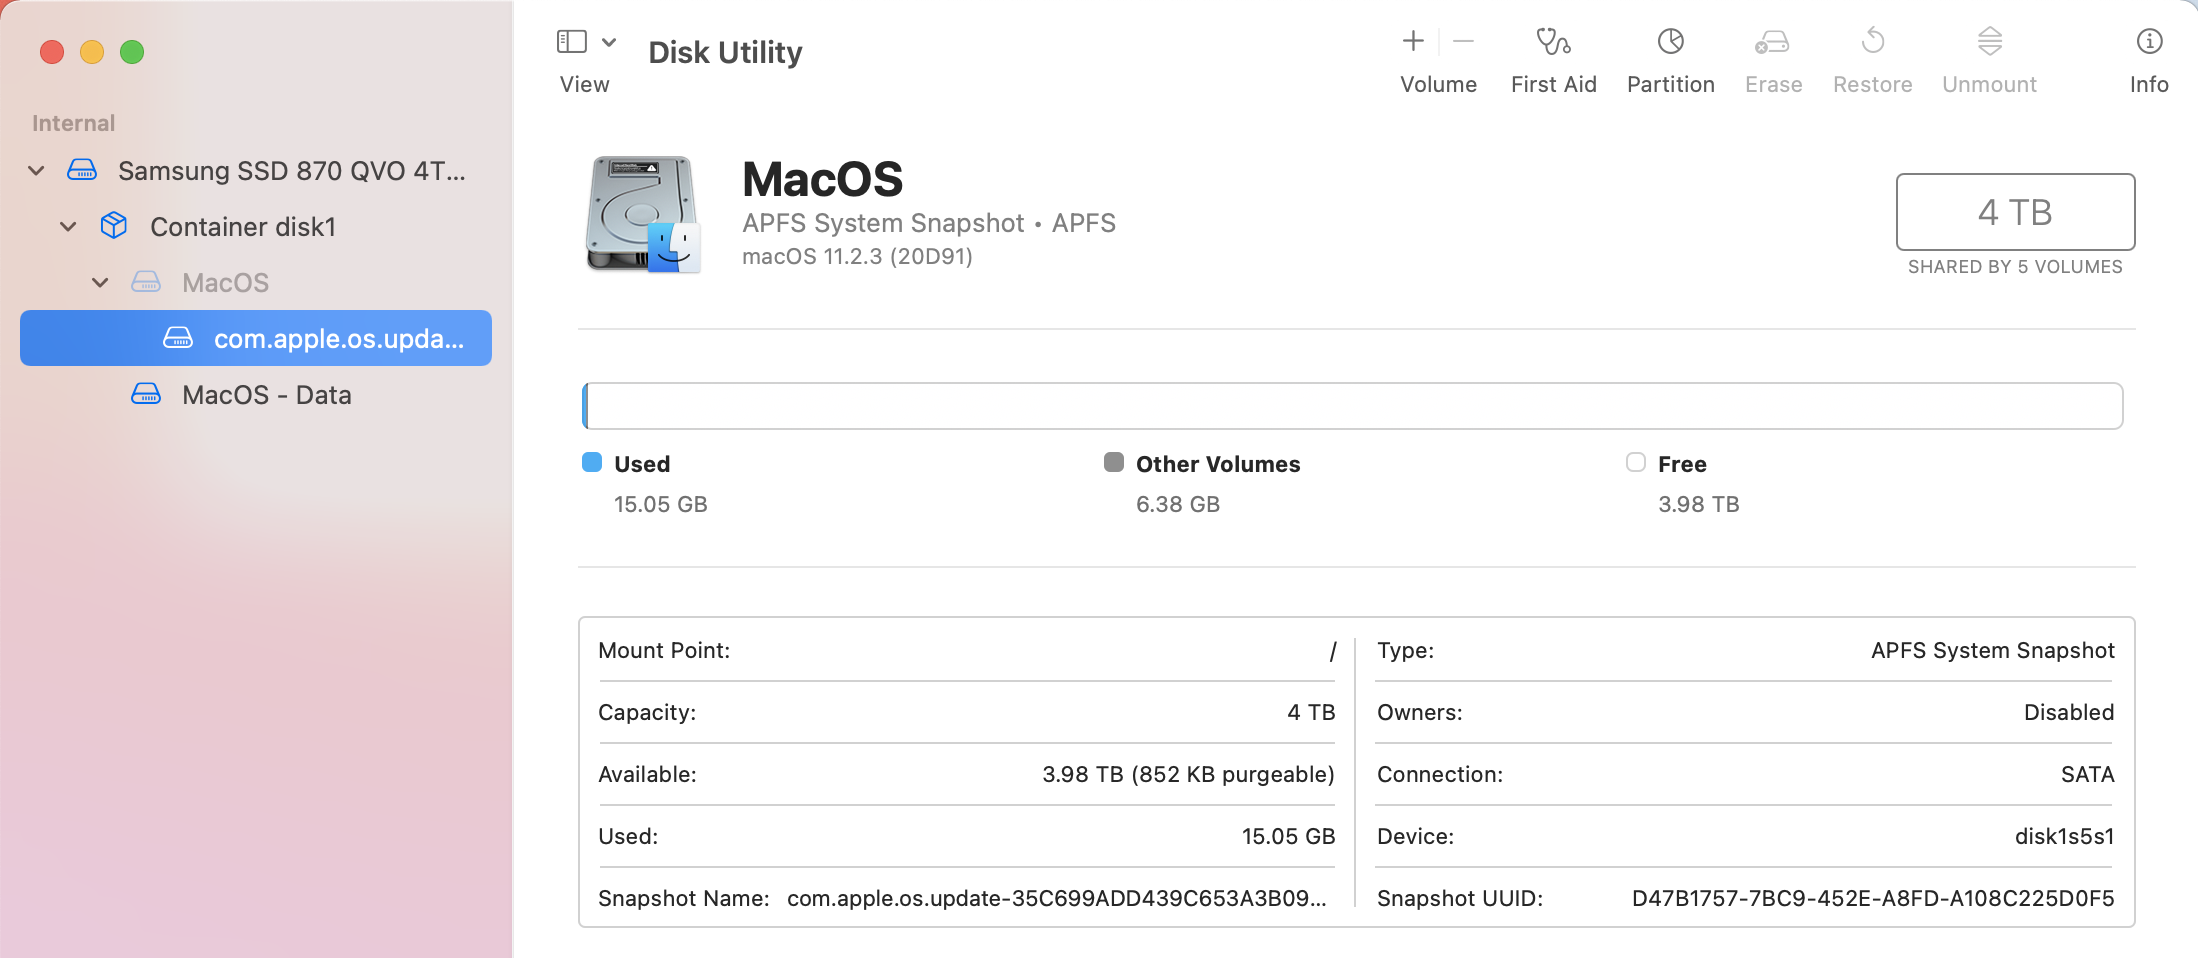This screenshot has height=958, width=2198.
Task: Select the Container disk1 cube icon
Action: pyautogui.click(x=114, y=226)
